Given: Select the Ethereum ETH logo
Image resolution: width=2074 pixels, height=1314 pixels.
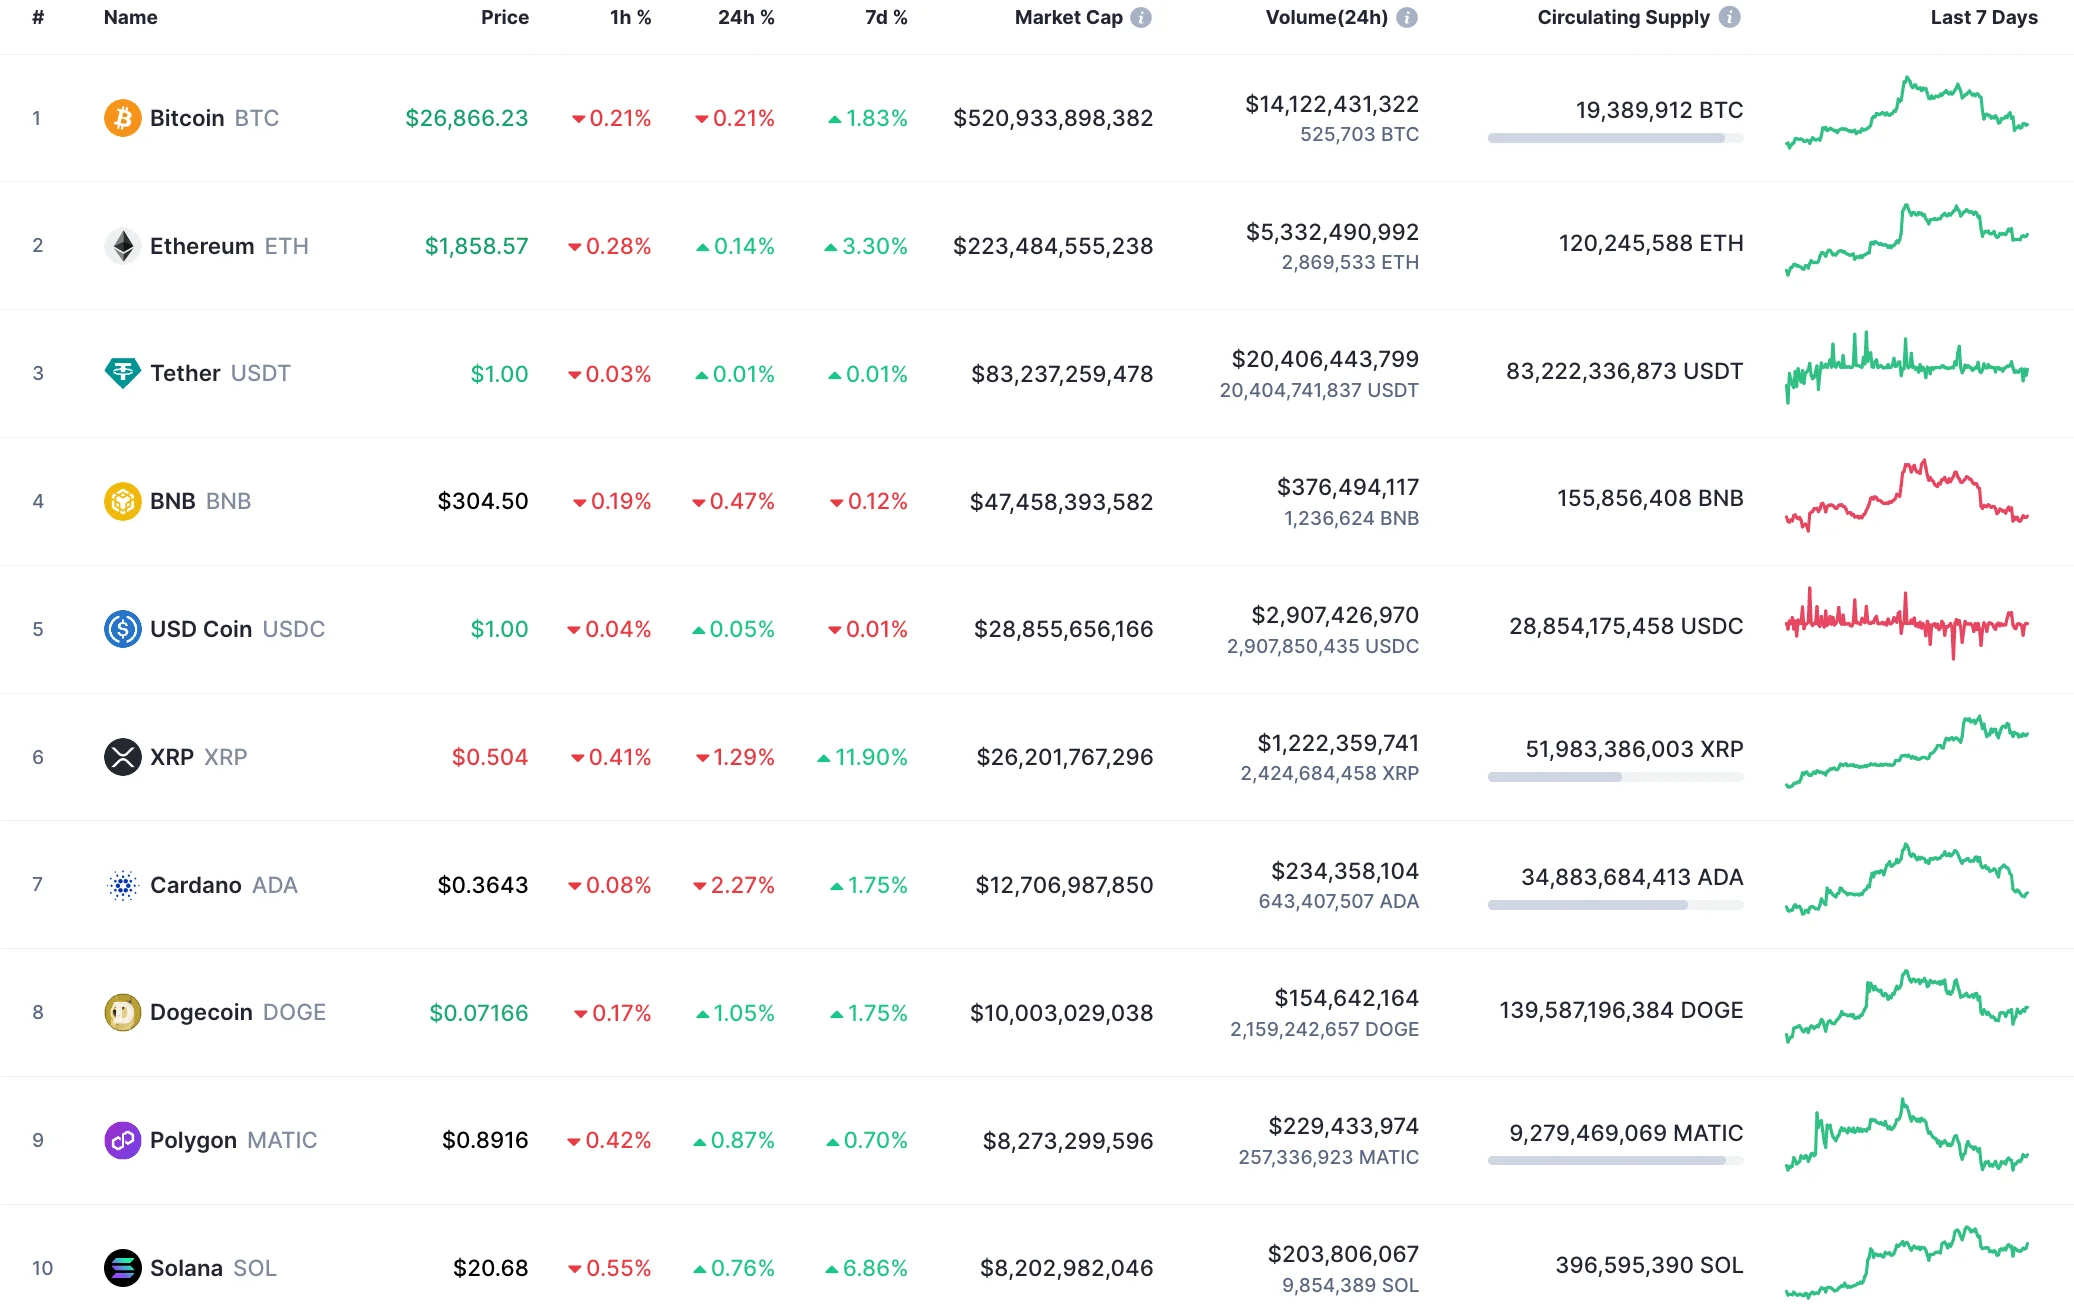Looking at the screenshot, I should click(122, 245).
